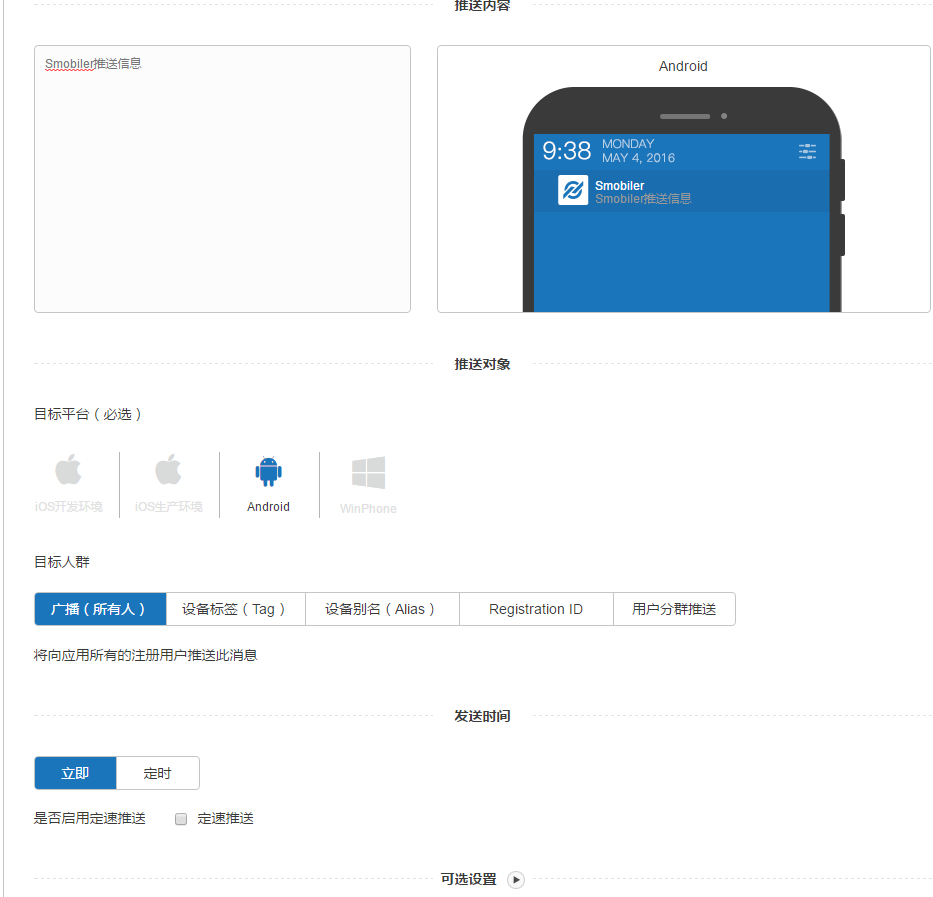Click the settings sliders icon in phone preview
933x897 pixels.
coord(807,151)
